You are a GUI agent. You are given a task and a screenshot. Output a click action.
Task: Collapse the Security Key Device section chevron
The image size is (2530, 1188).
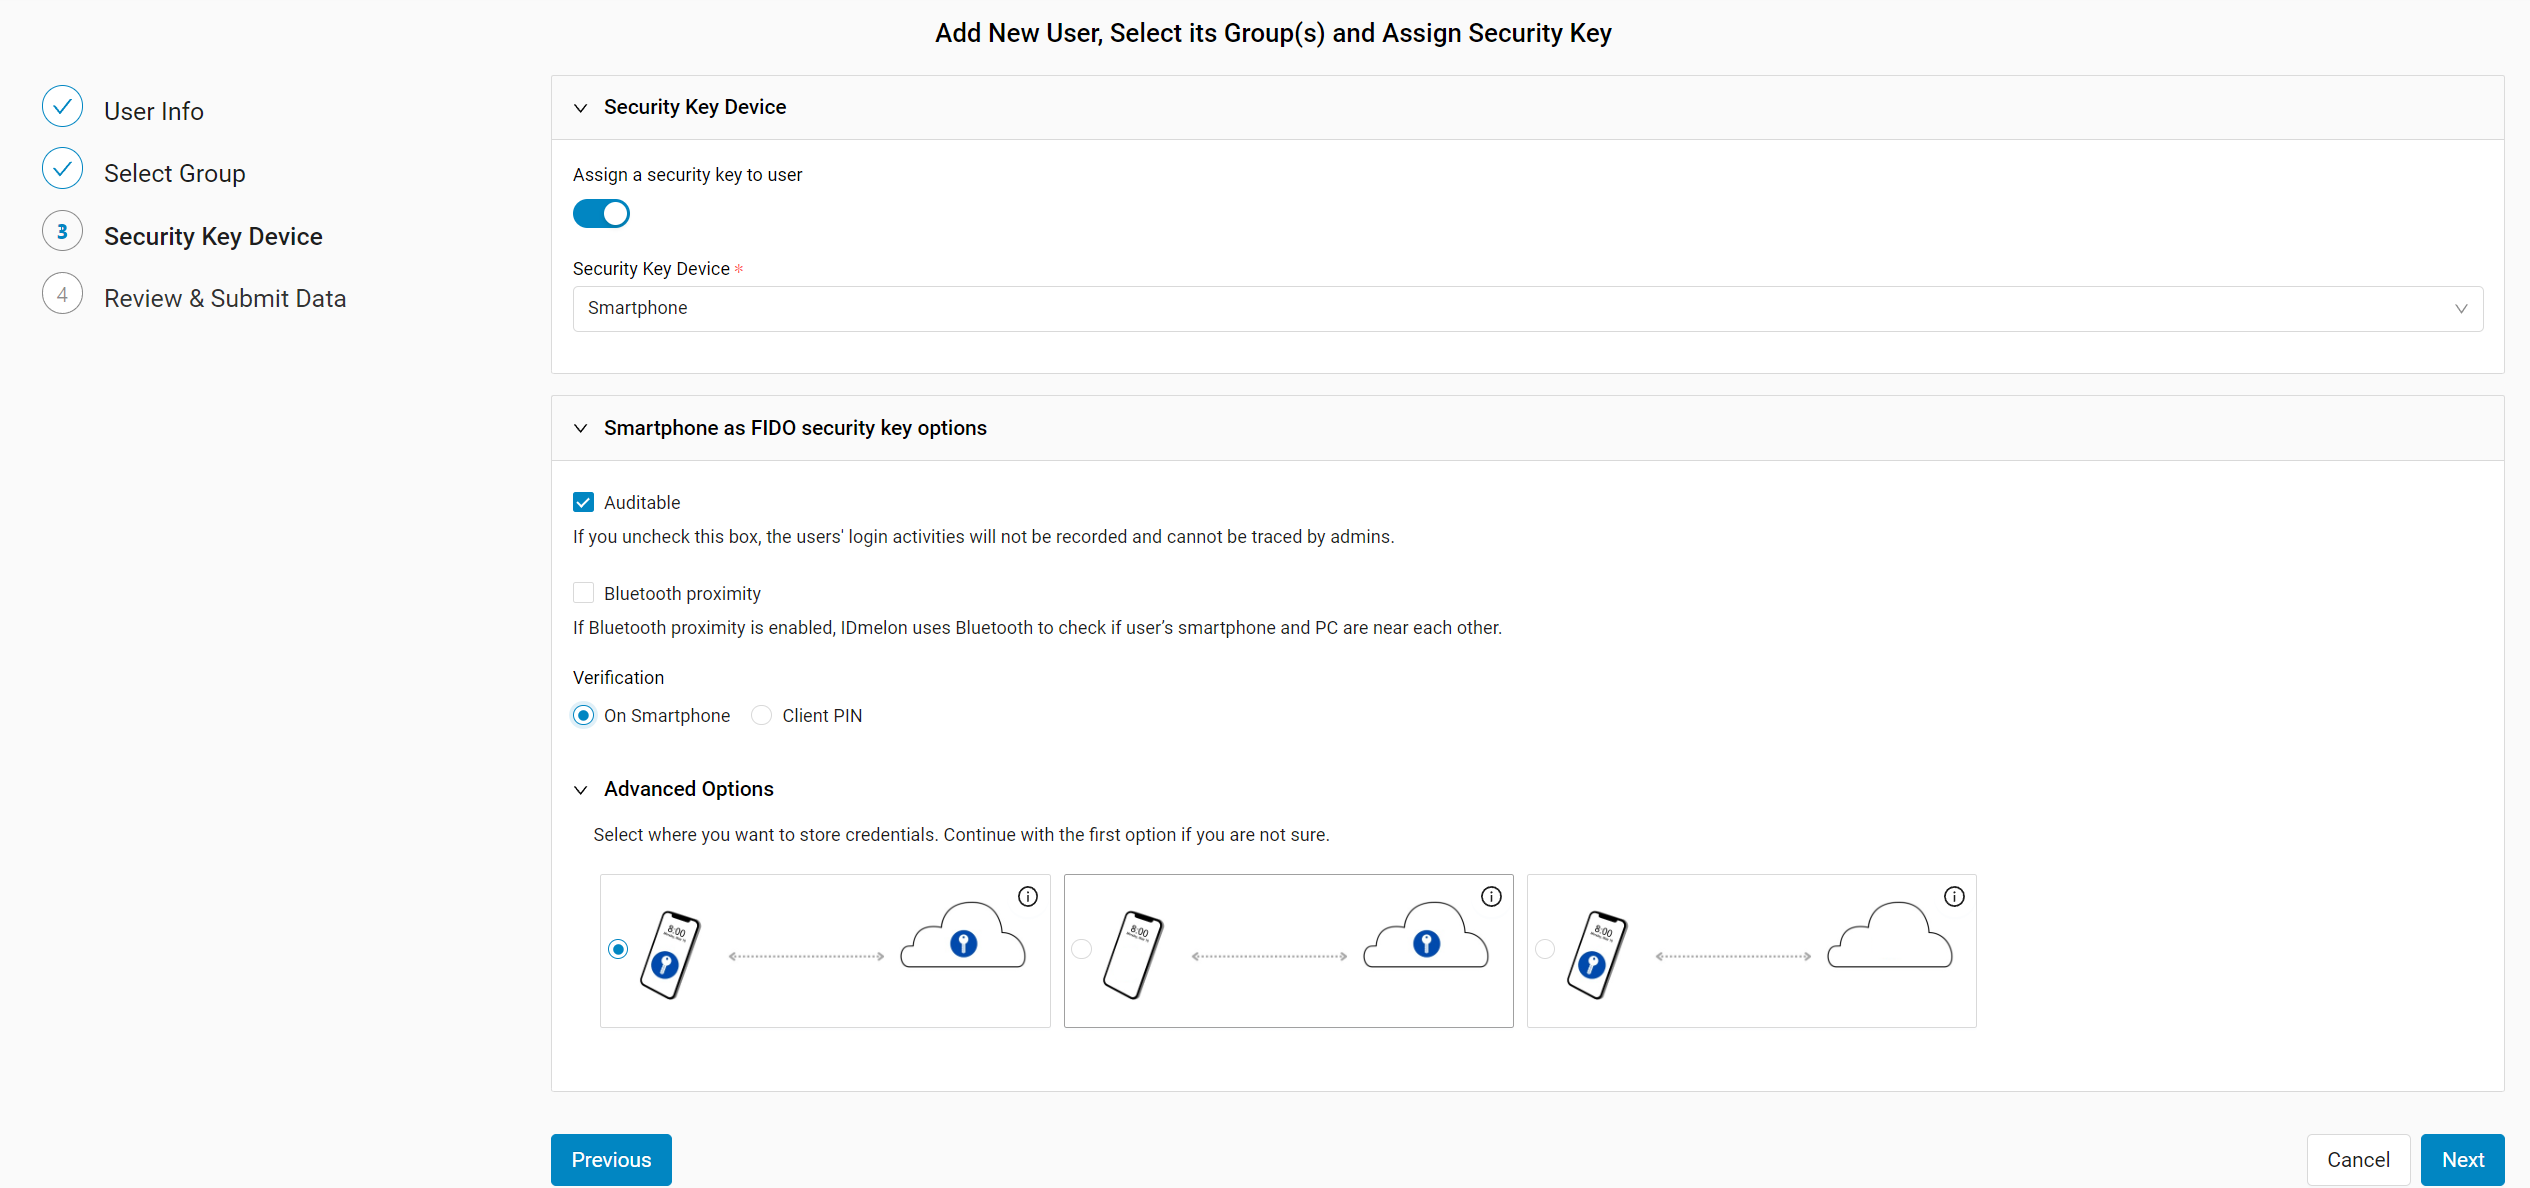pos(580,108)
